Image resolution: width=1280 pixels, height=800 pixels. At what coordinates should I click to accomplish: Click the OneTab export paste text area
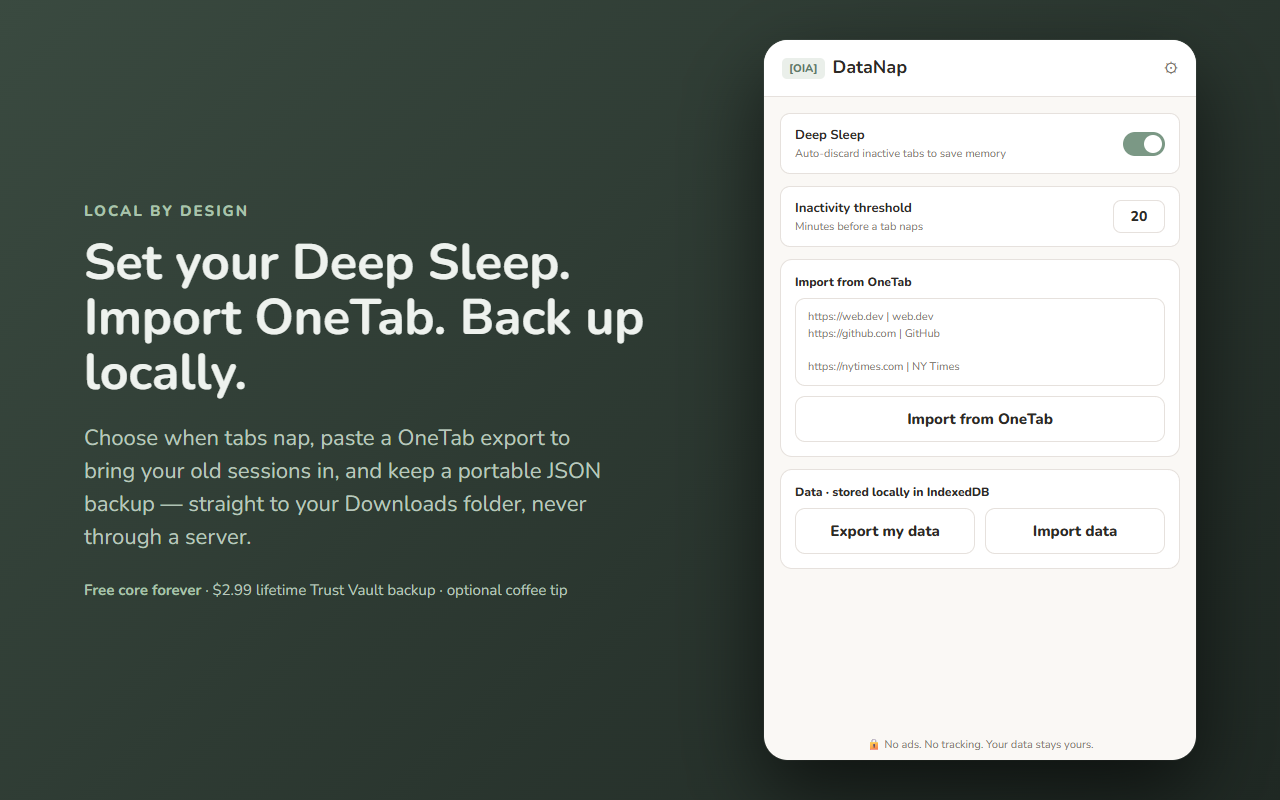(980, 342)
